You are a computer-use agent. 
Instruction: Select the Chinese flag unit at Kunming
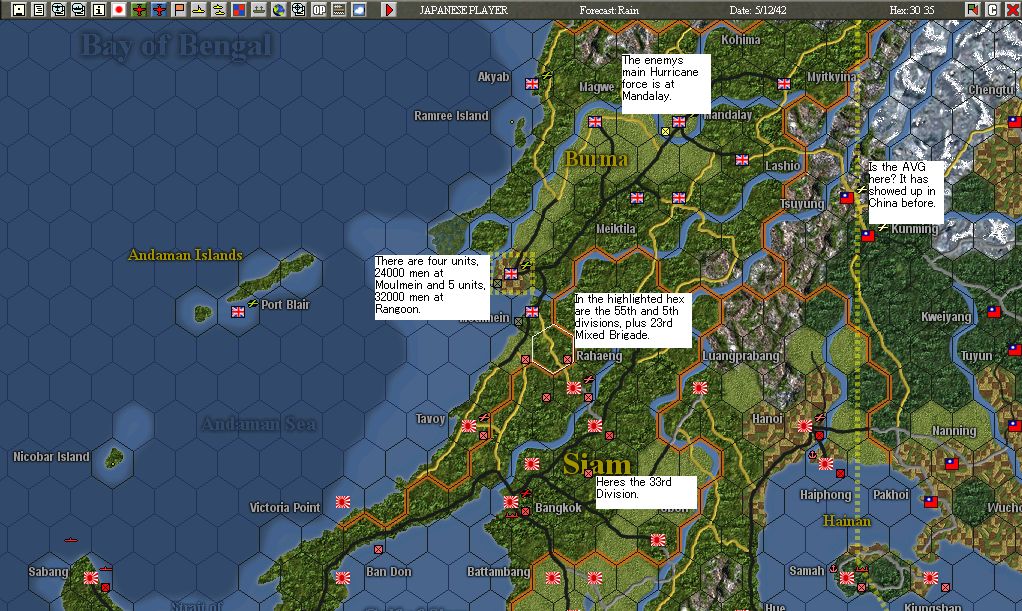pyautogui.click(x=868, y=236)
